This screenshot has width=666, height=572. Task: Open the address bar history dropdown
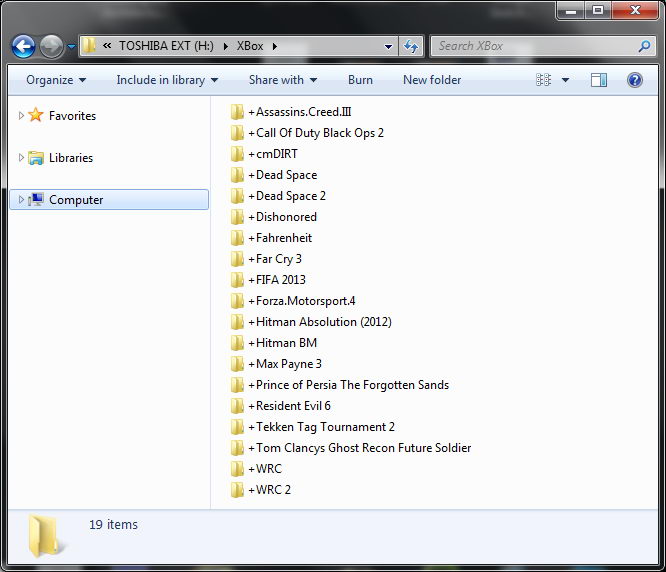point(388,46)
